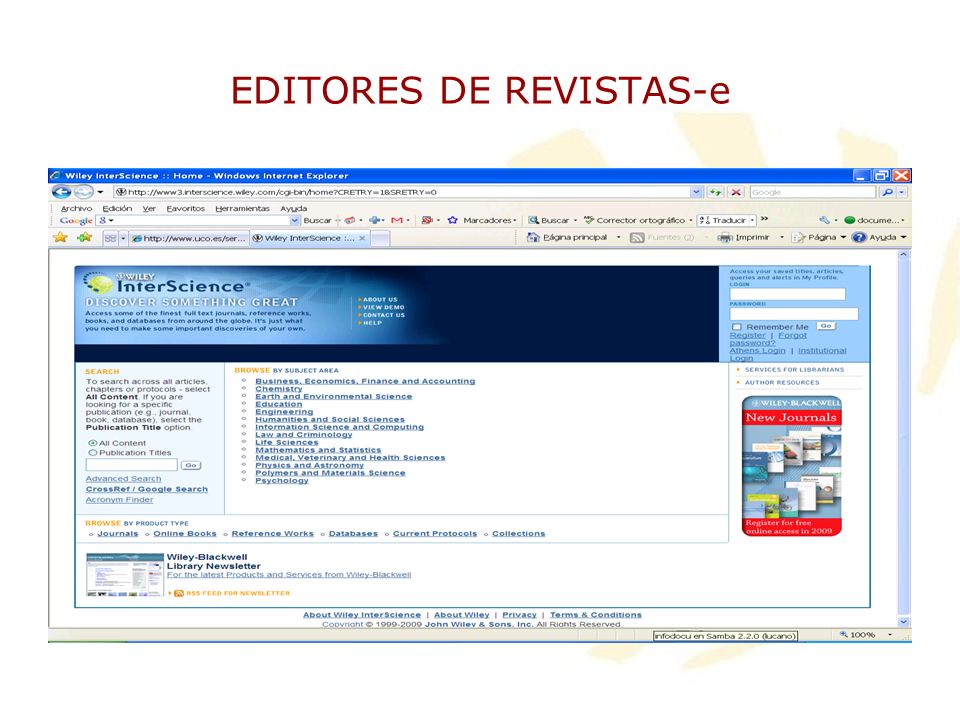Click the Marcadores star icon
Viewport: 960px width, 720px height.
pyautogui.click(x=452, y=220)
